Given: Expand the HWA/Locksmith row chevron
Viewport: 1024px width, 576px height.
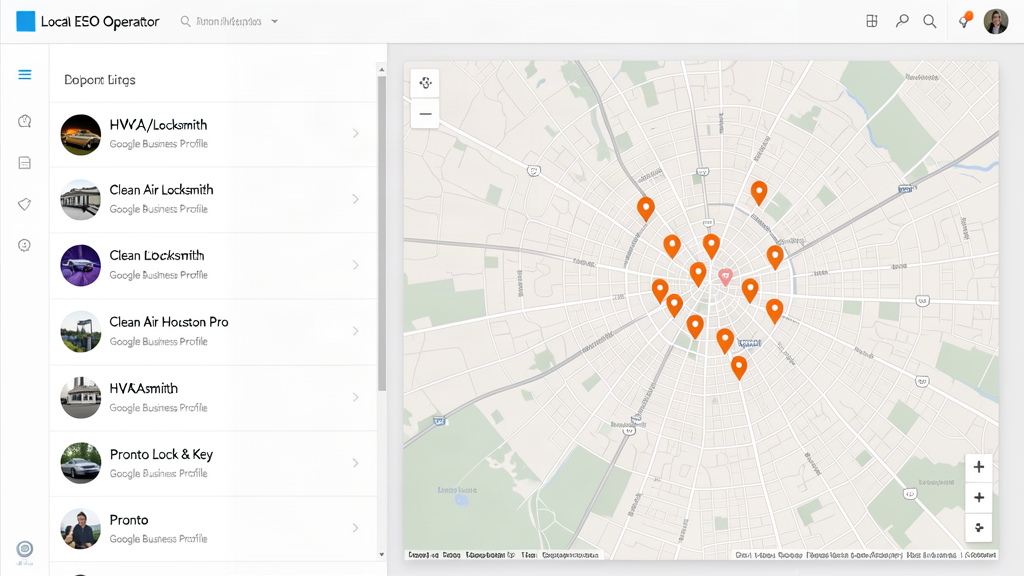Looking at the screenshot, I should click(x=355, y=133).
